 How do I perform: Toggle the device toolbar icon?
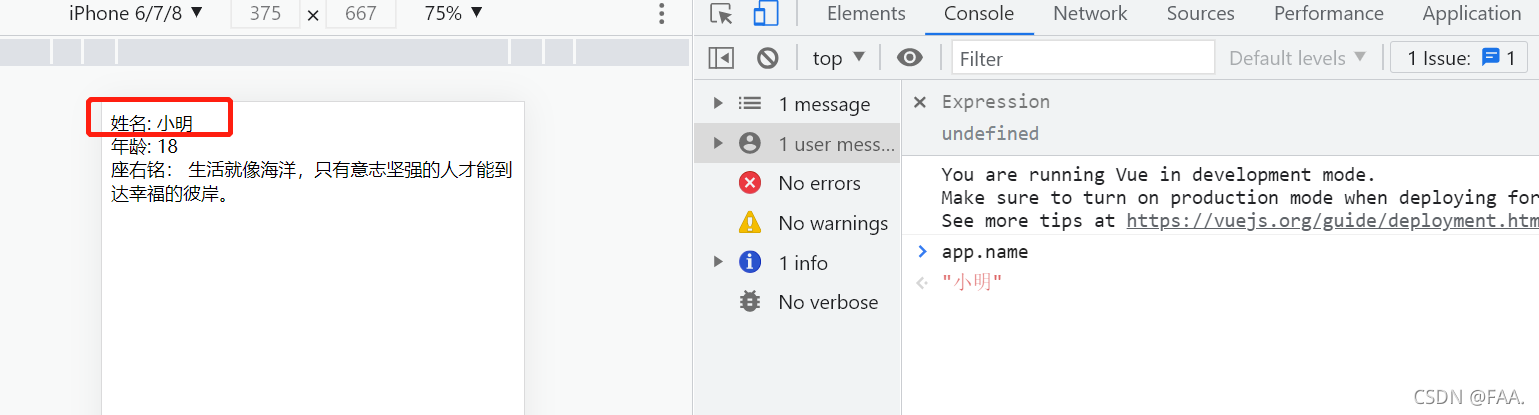coord(766,14)
